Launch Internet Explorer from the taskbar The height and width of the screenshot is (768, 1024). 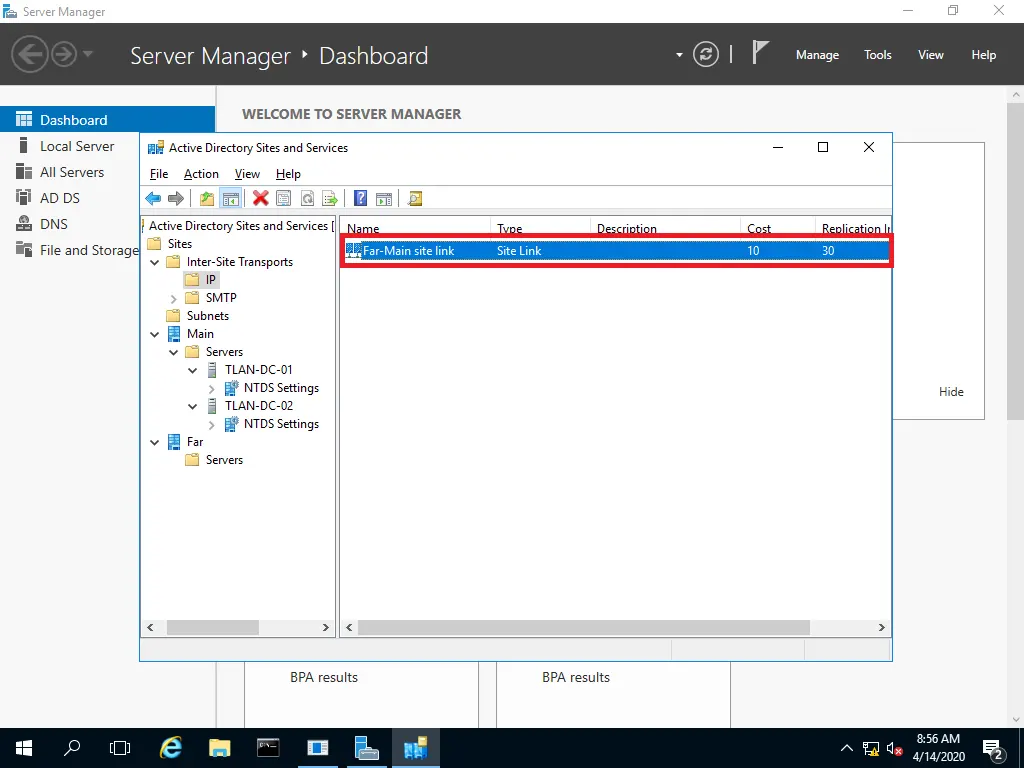pyautogui.click(x=171, y=748)
